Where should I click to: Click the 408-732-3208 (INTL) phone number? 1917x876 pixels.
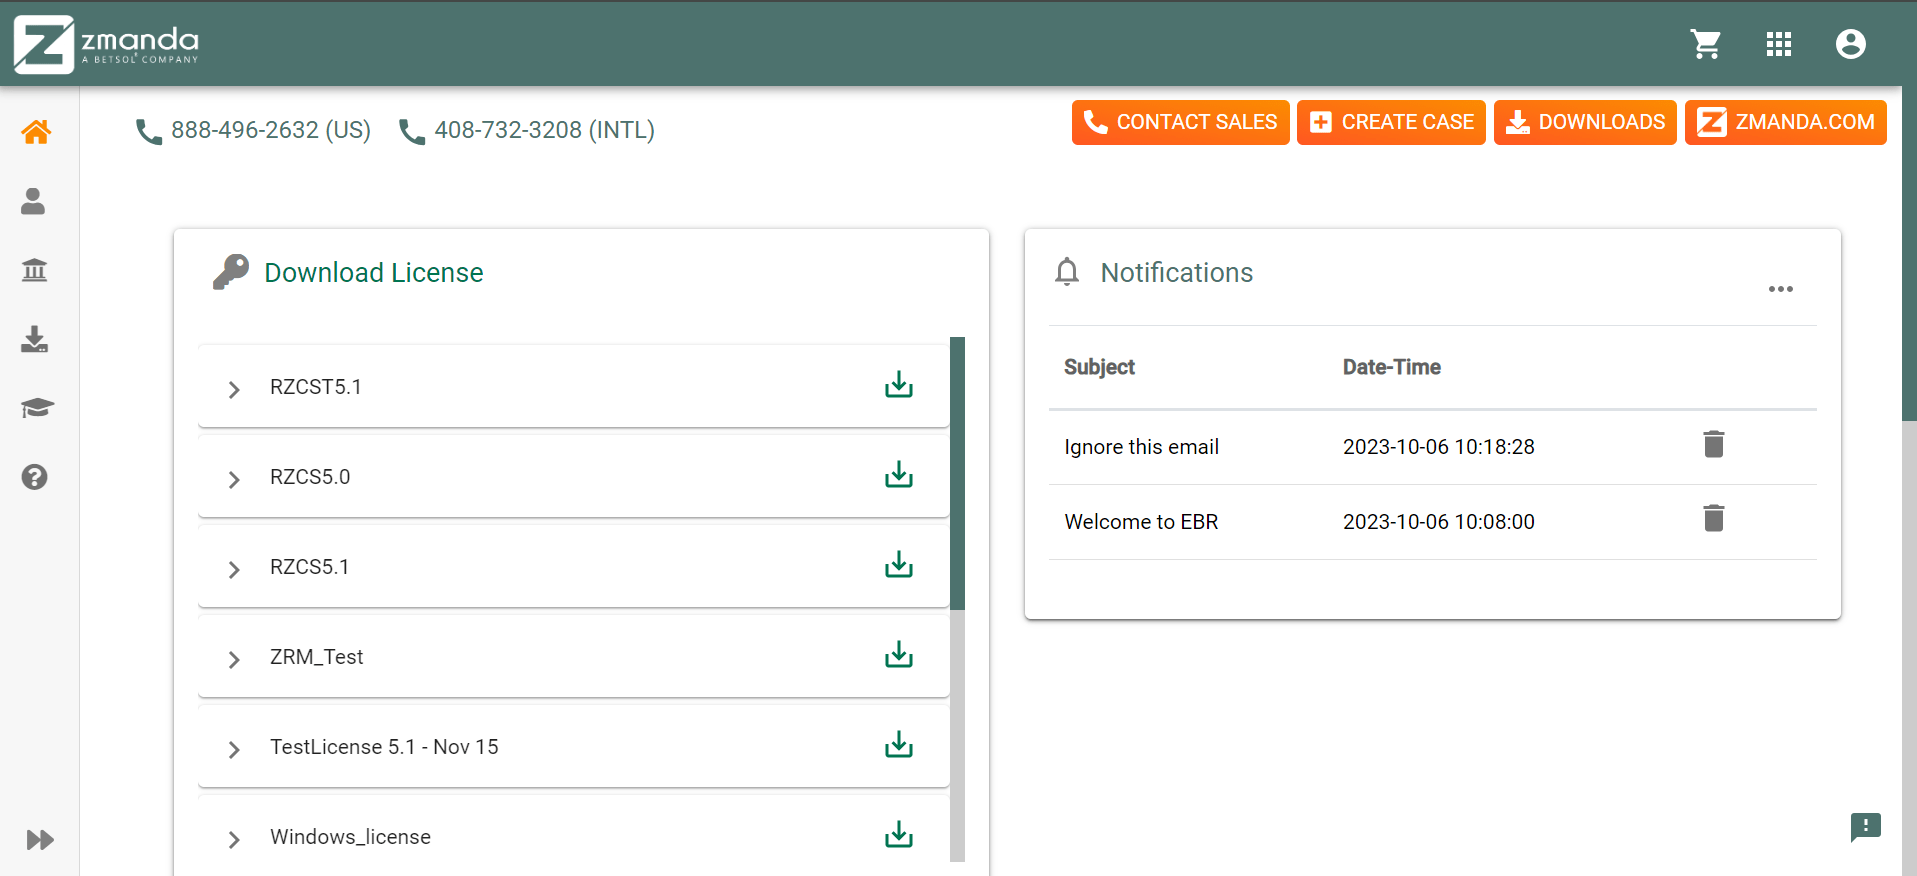tap(545, 130)
